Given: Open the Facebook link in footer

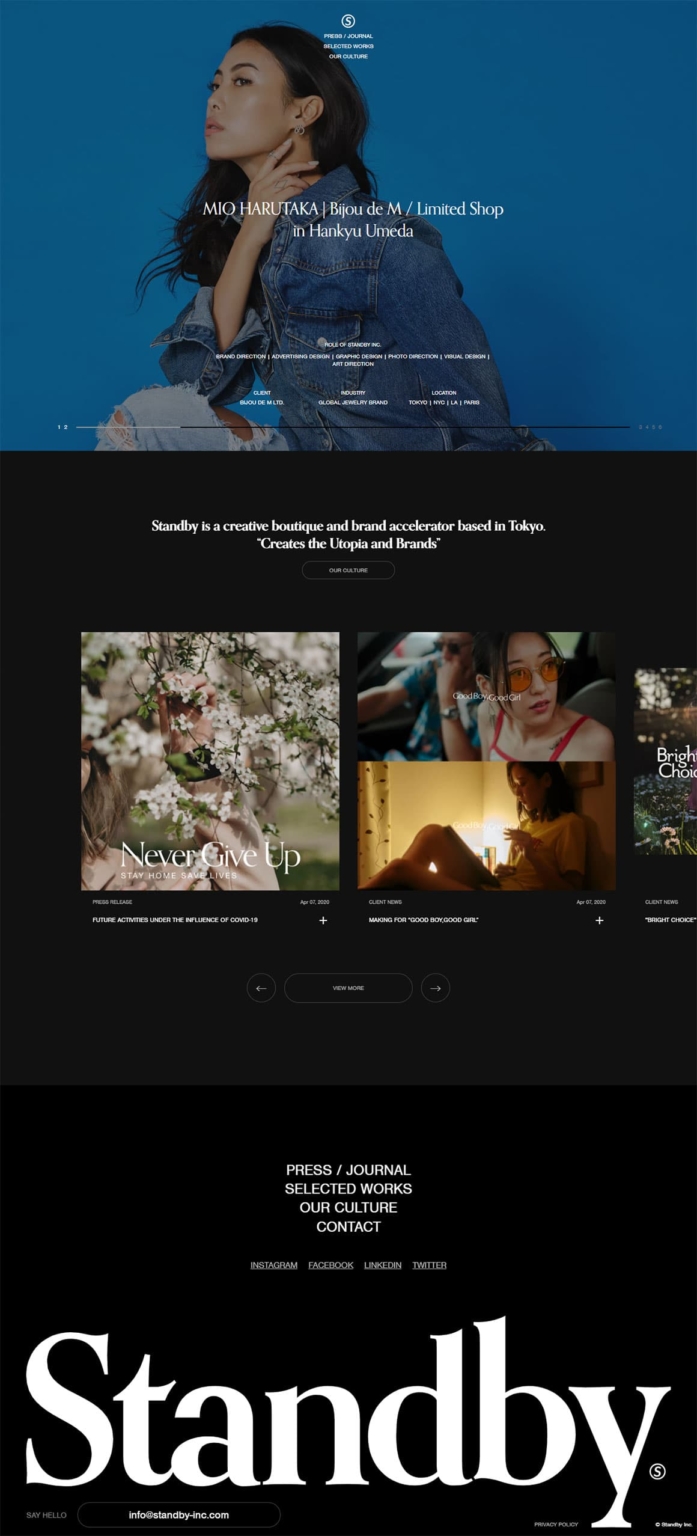Looking at the screenshot, I should 330,1265.
